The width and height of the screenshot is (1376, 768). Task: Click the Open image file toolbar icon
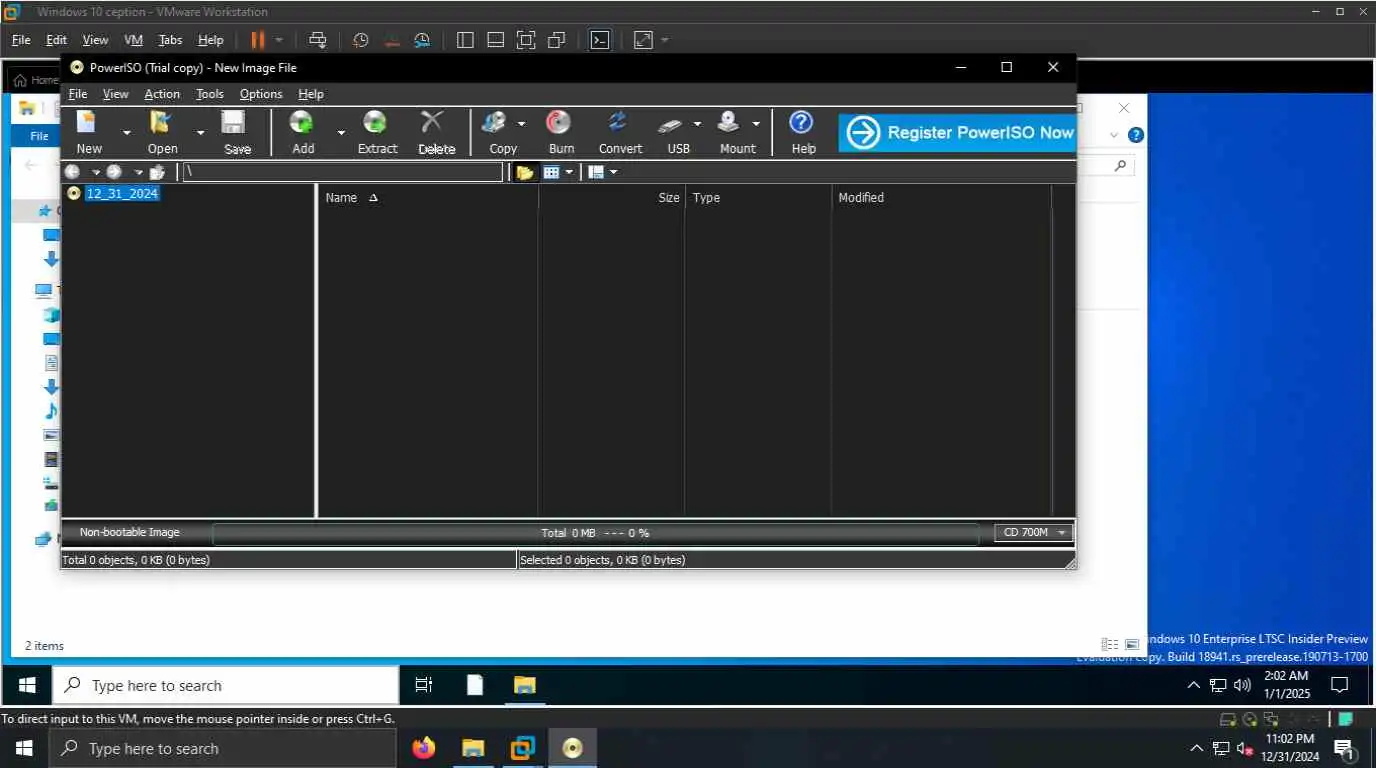(x=161, y=123)
